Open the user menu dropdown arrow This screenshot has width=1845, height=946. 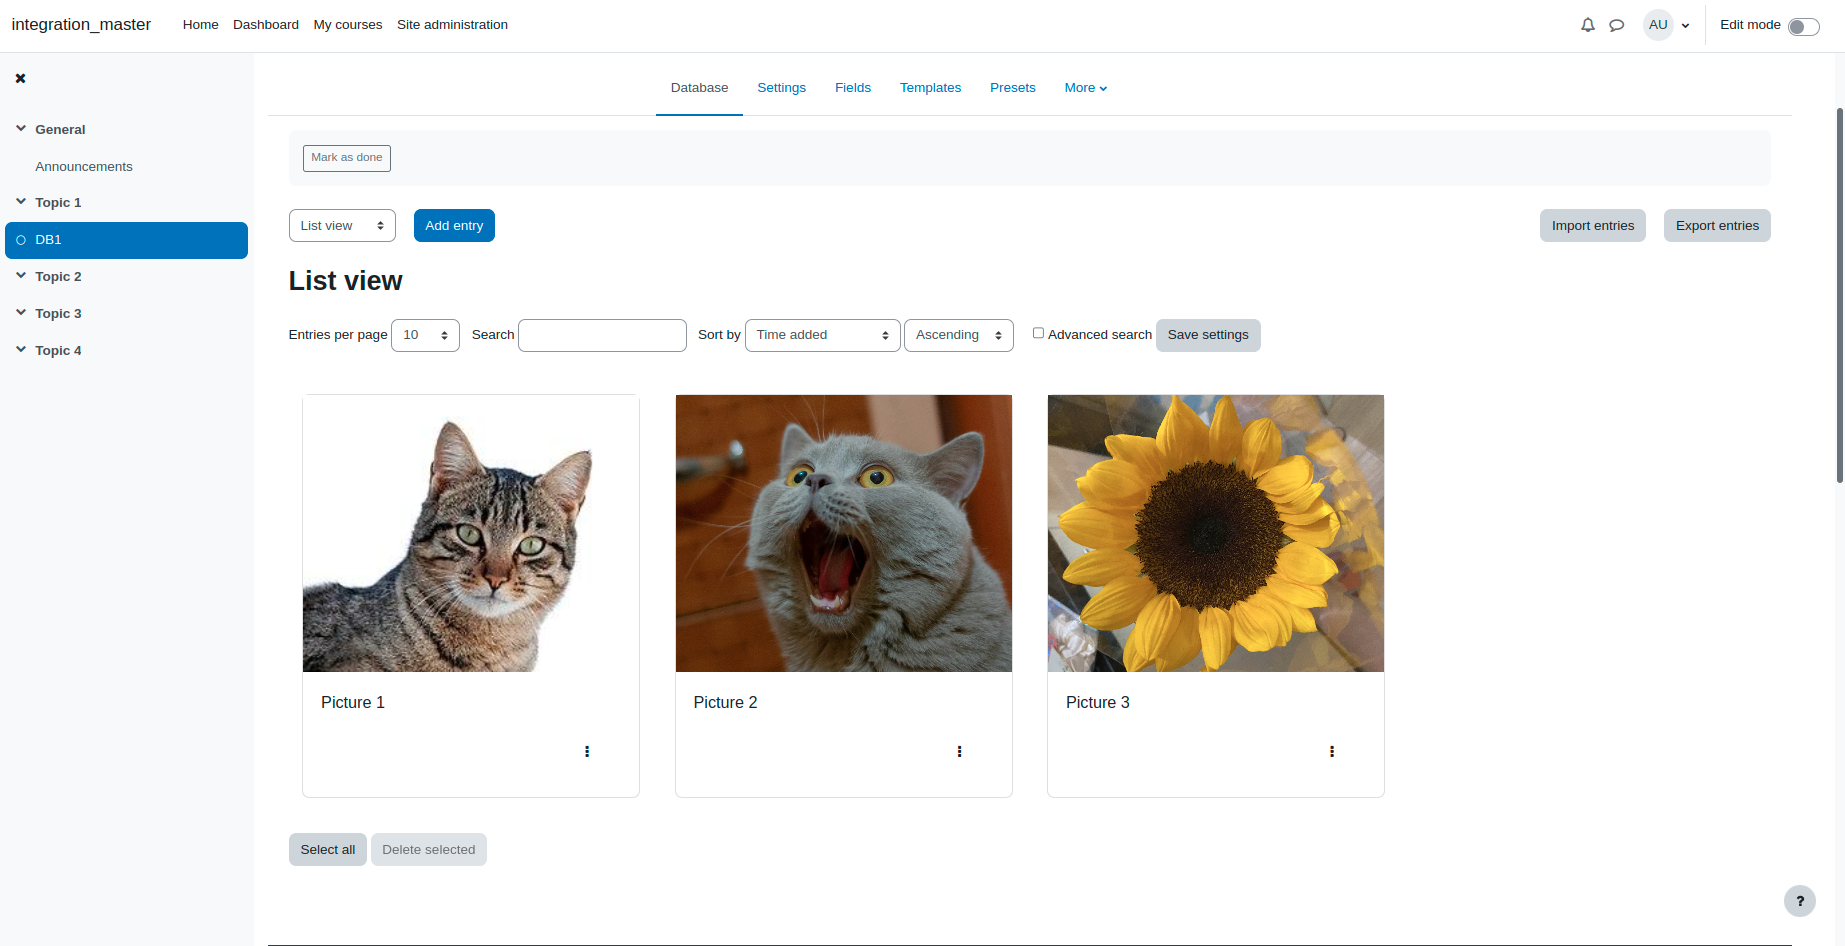(1685, 26)
